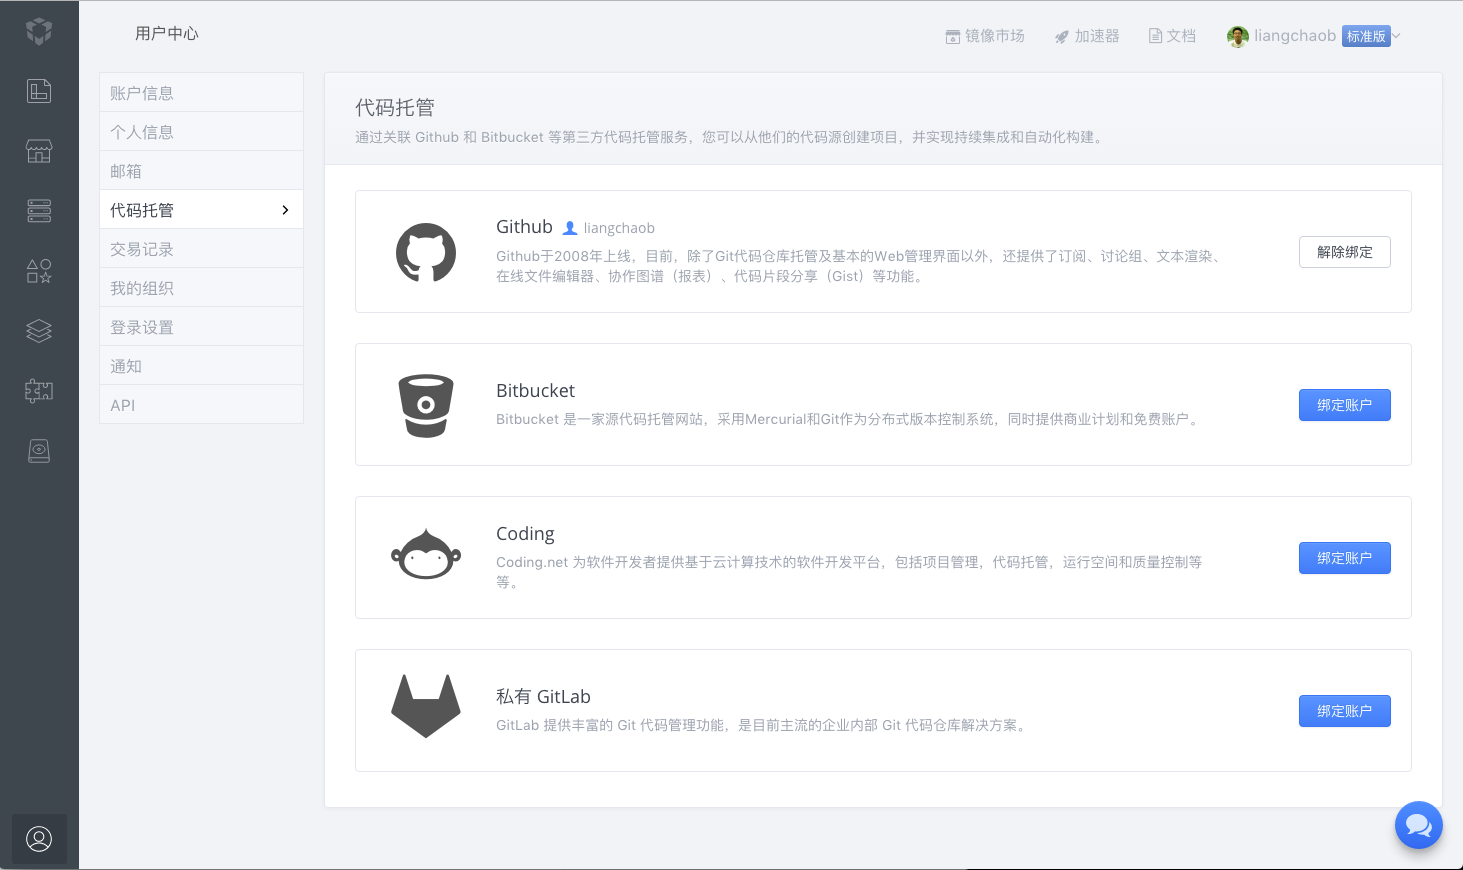Open the 文档 link in header

1172,36
